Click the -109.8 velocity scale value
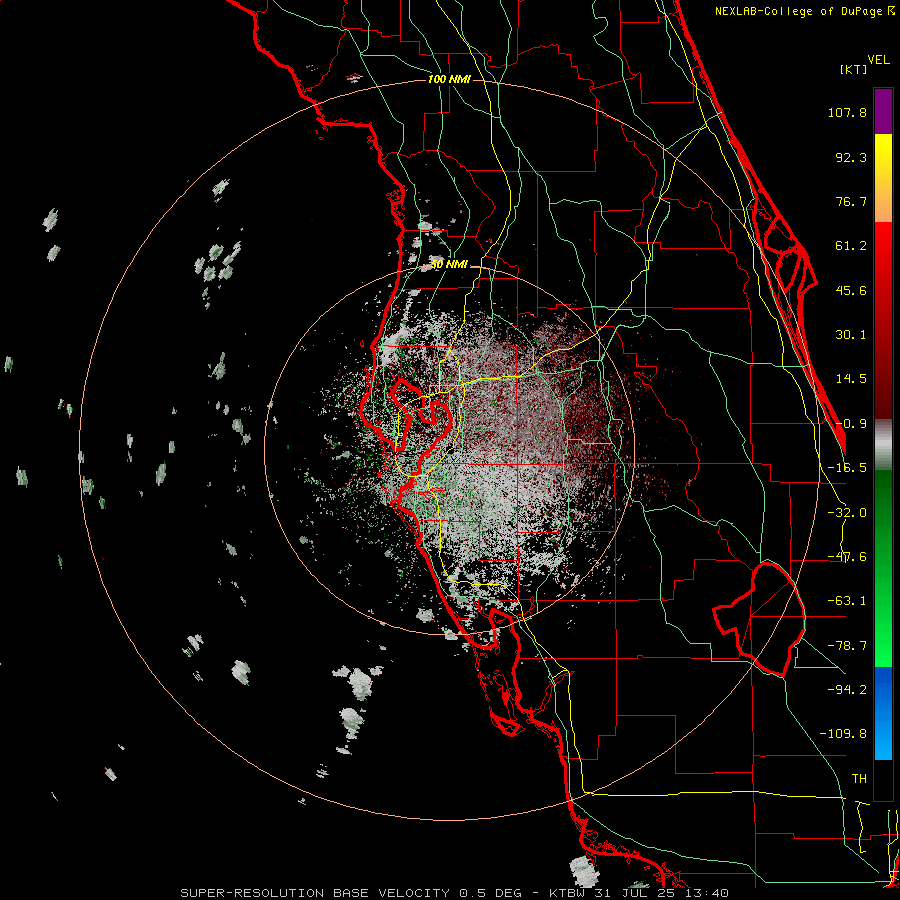 coord(844,734)
